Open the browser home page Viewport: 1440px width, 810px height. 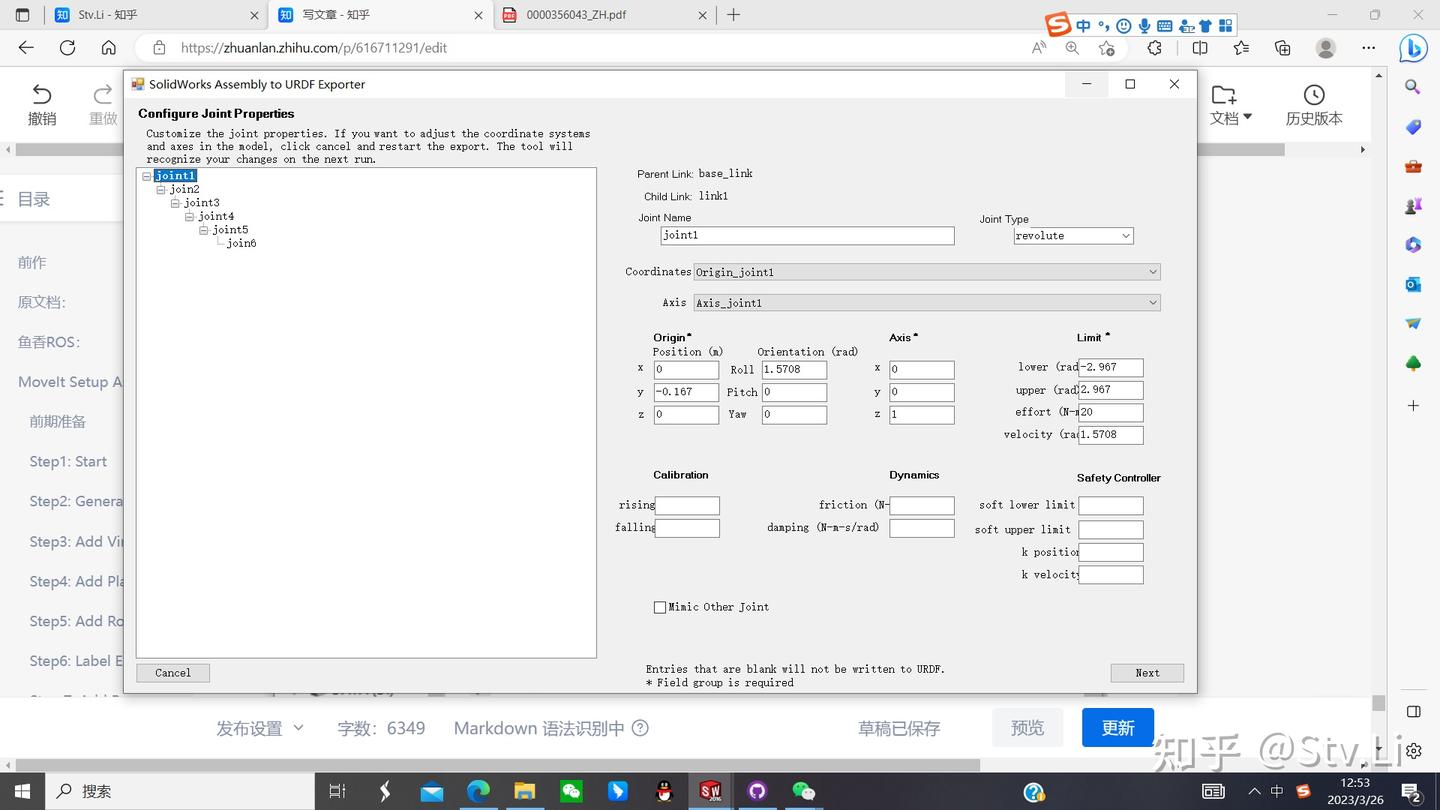(109, 48)
